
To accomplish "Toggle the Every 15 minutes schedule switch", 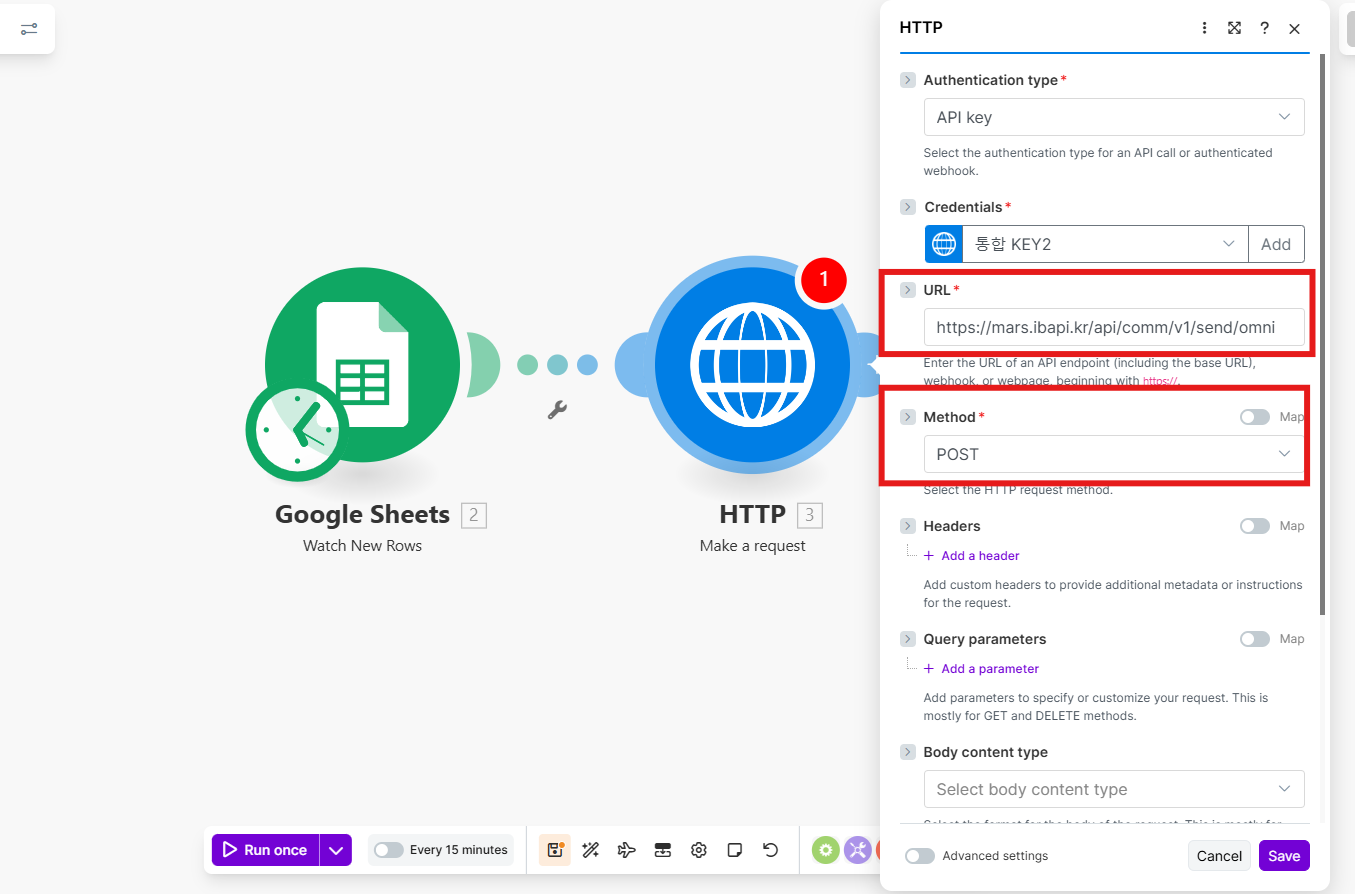I will point(389,850).
